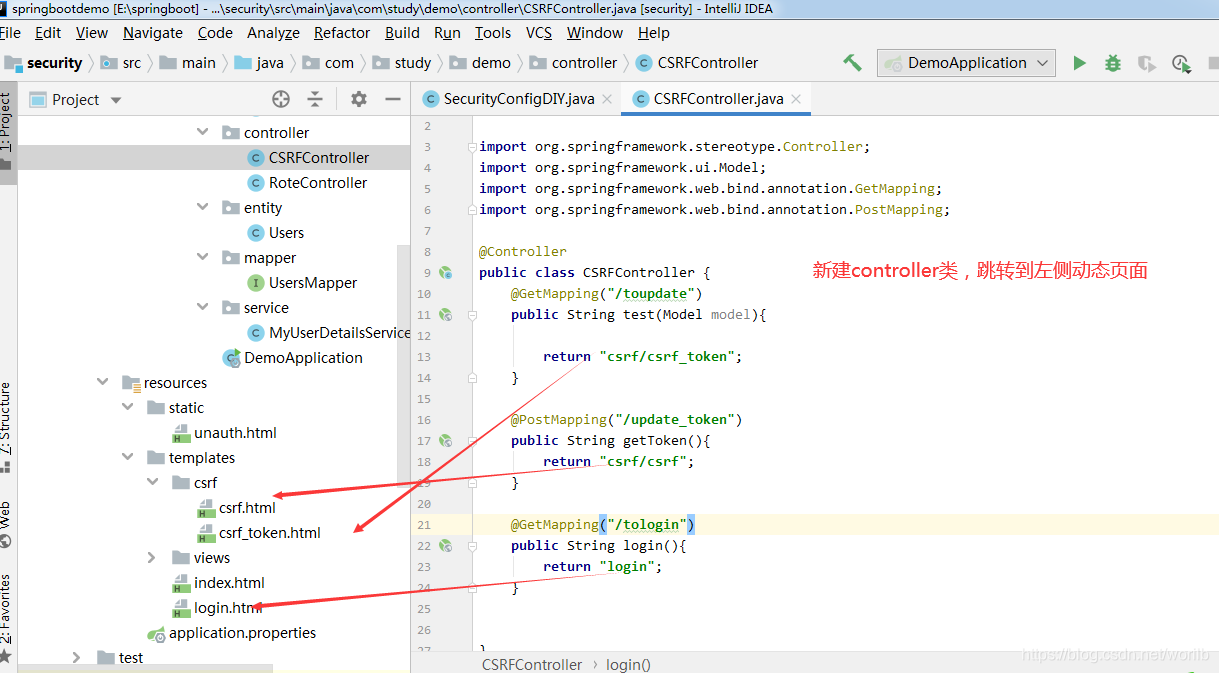Open the Build menu
The width and height of the screenshot is (1219, 673).
tap(402, 32)
